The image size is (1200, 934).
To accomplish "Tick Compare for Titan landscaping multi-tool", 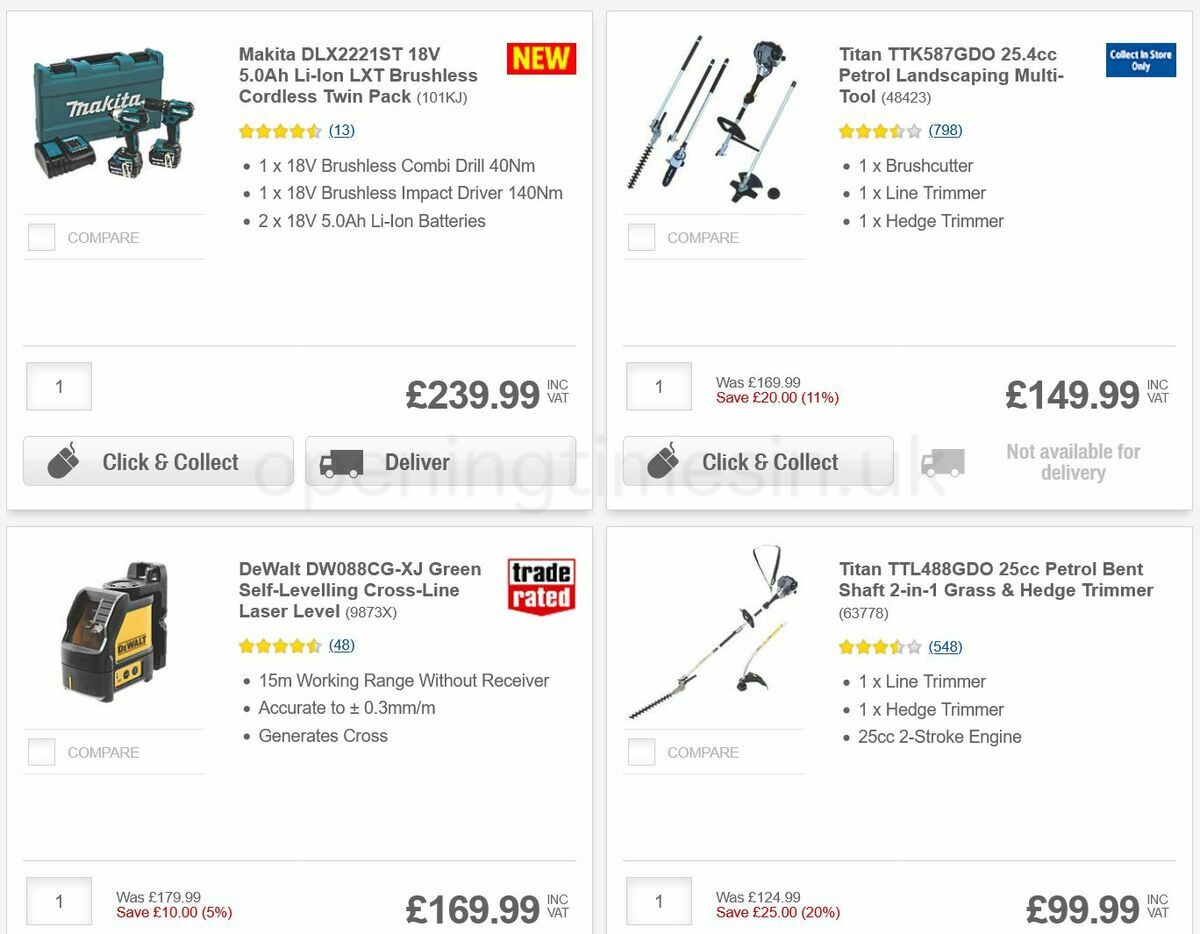I will [641, 237].
